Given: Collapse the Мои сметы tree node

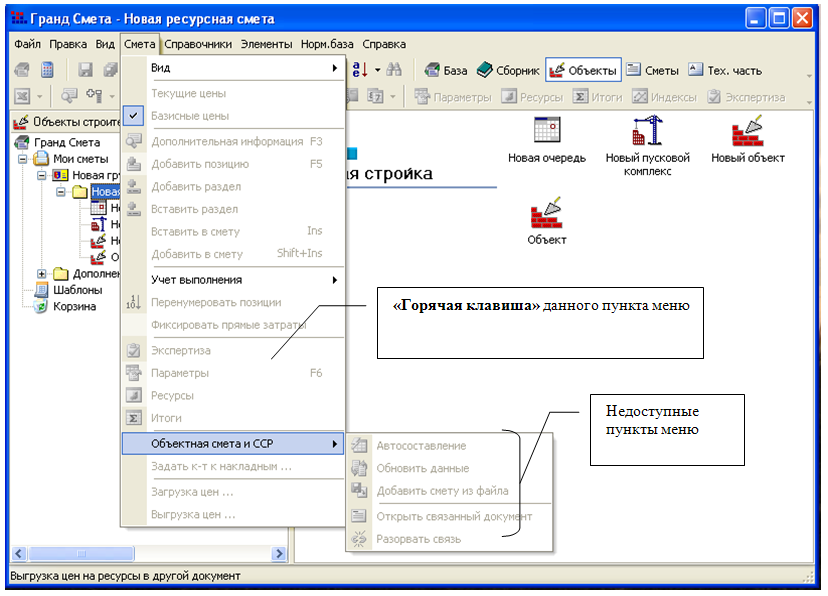Looking at the screenshot, I should click(x=23, y=159).
